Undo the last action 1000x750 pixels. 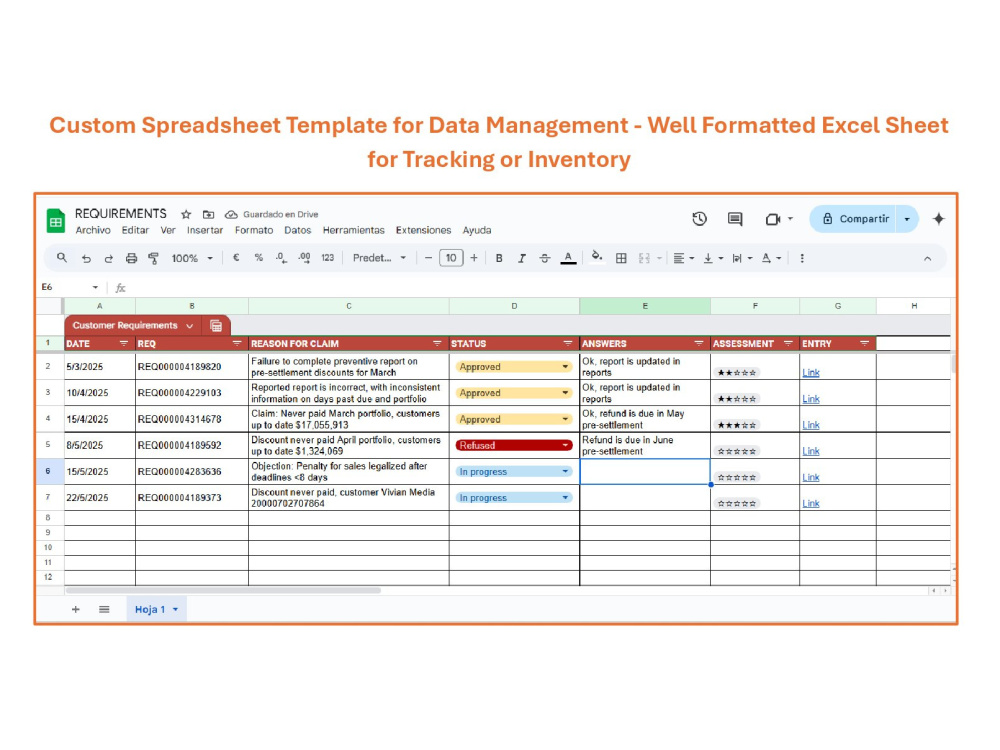click(x=86, y=258)
